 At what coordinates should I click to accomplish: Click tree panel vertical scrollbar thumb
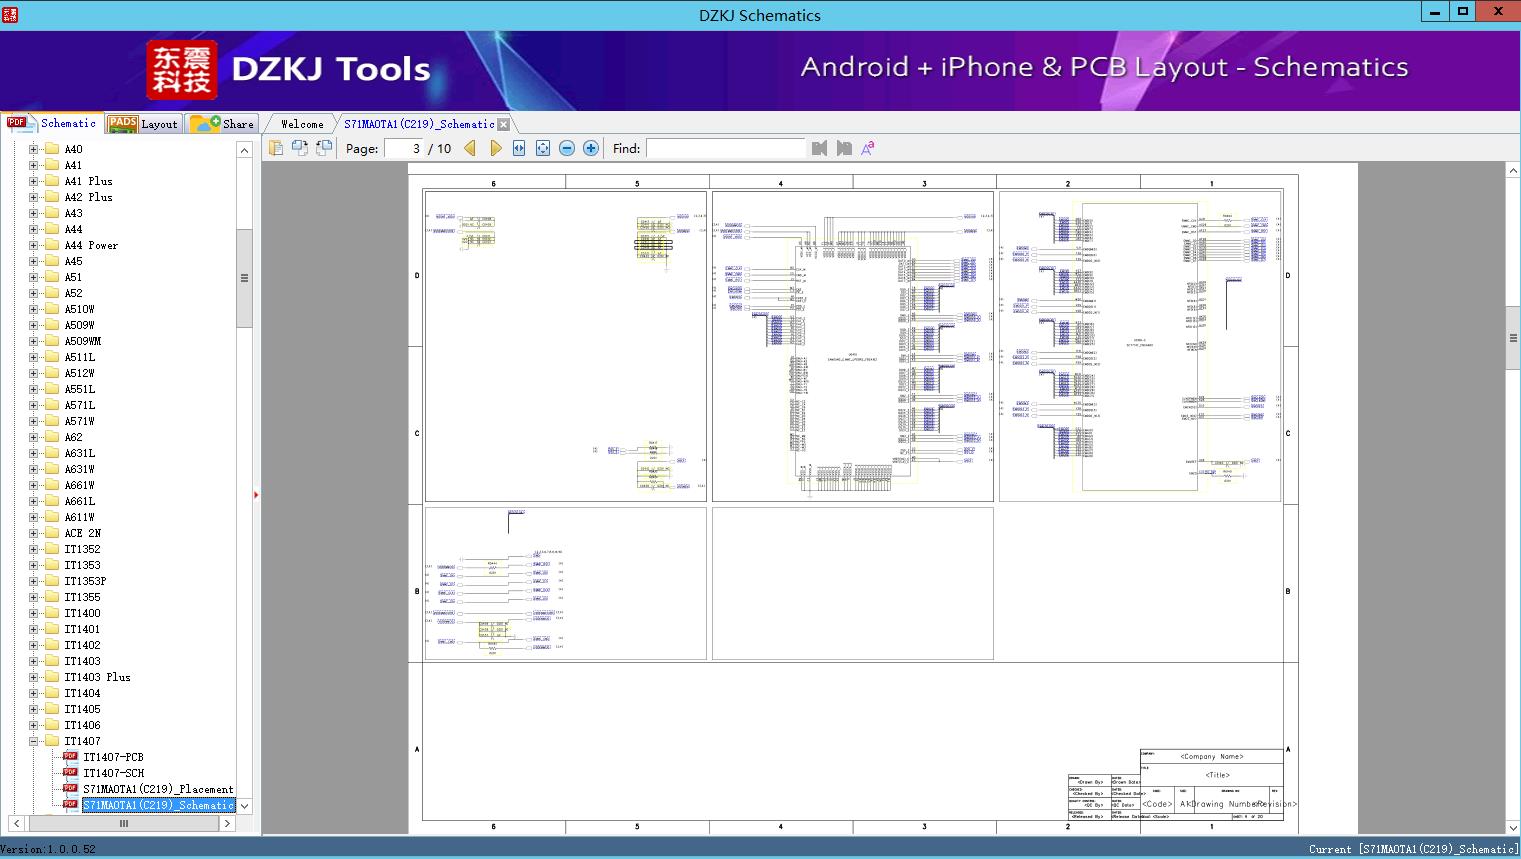(244, 278)
